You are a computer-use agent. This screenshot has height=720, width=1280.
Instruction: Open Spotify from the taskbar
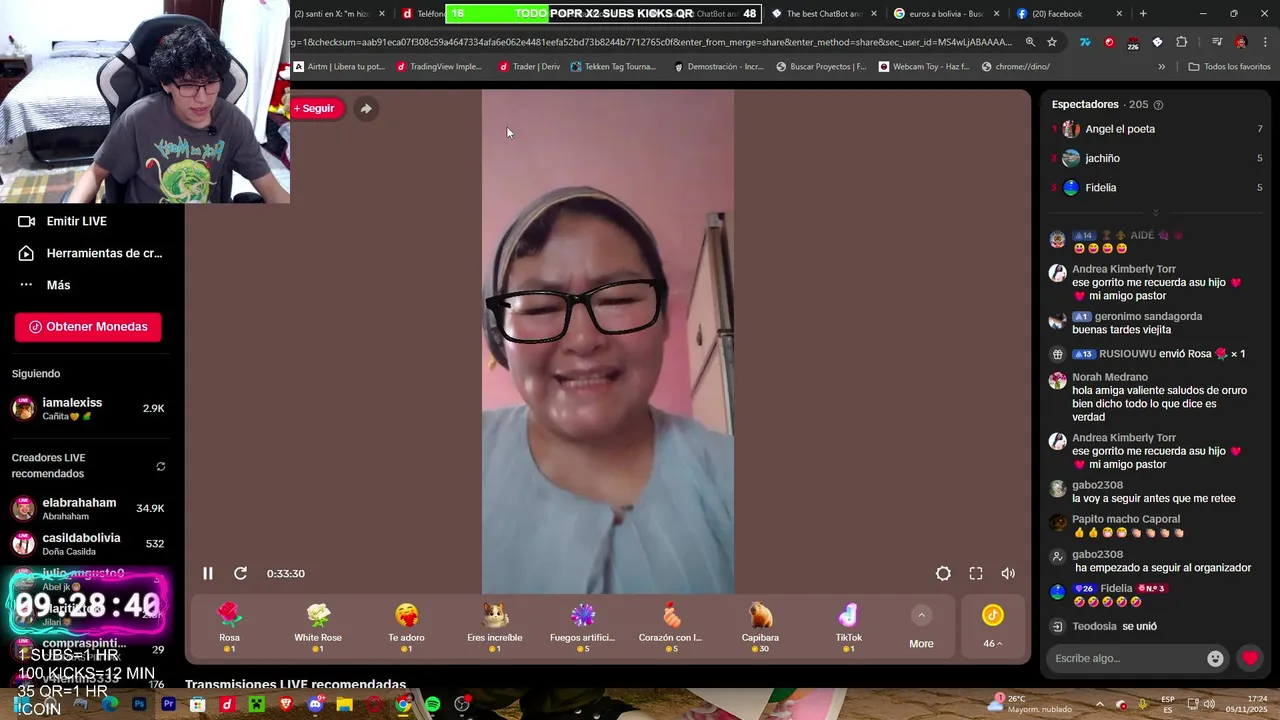pos(432,705)
